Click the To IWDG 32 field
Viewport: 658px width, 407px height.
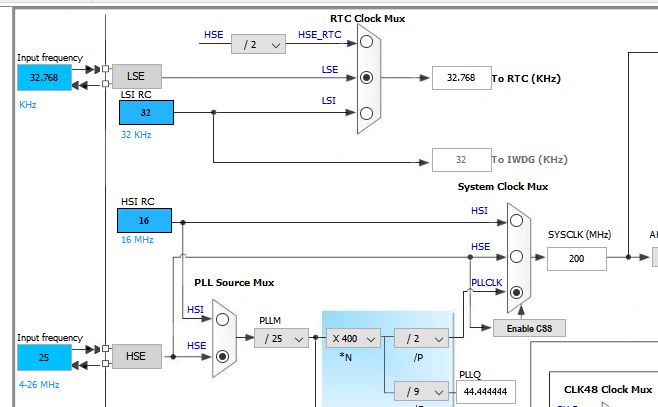(462, 159)
